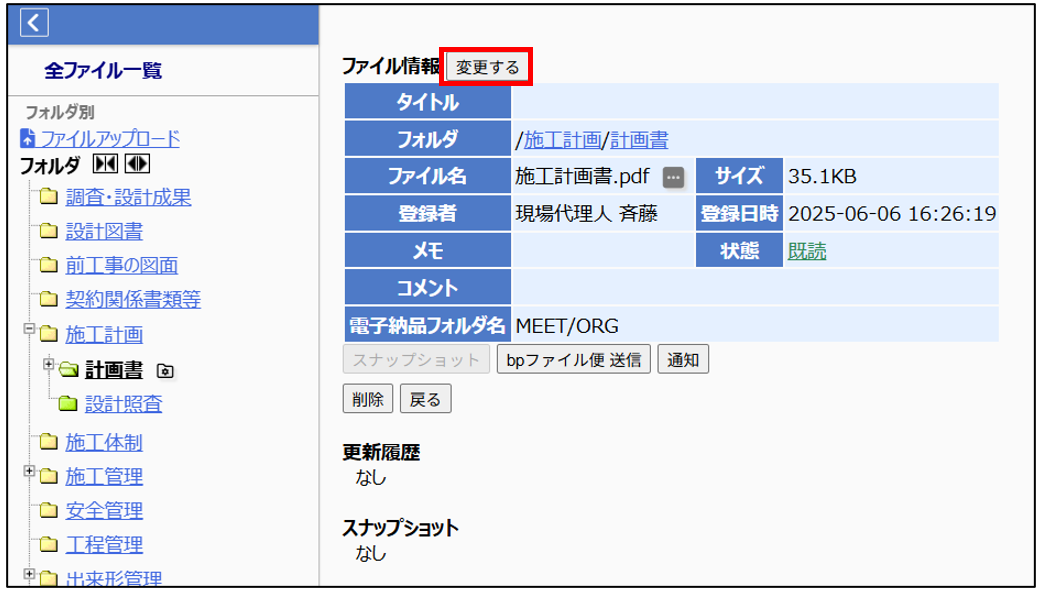Open the 設計図書 folder

point(103,232)
